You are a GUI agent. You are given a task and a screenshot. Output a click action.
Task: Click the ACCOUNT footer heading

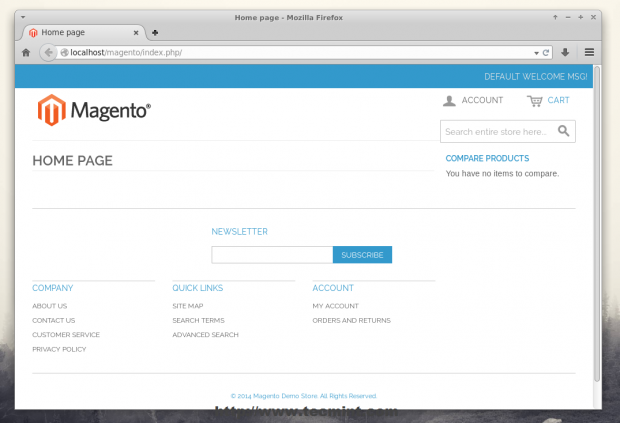[333, 288]
